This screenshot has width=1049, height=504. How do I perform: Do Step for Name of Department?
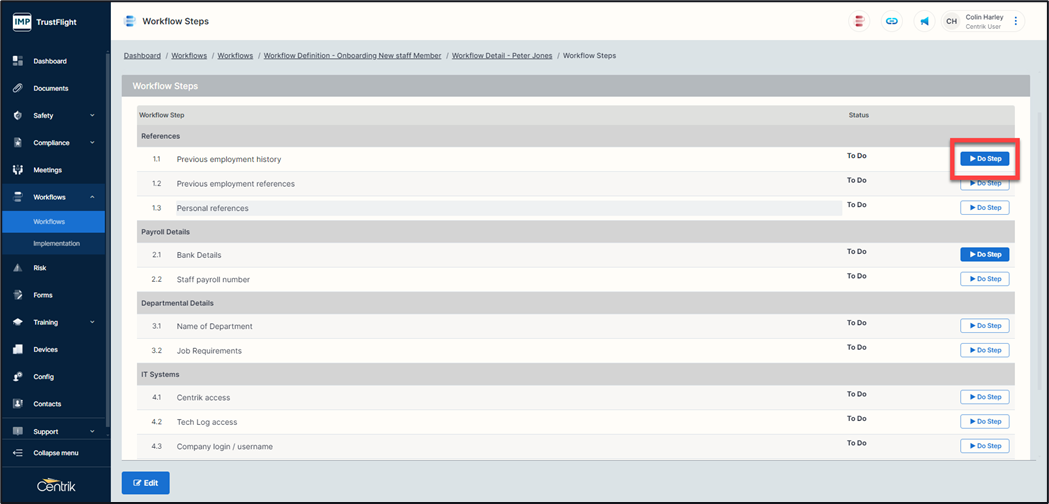pyautogui.click(x=985, y=325)
